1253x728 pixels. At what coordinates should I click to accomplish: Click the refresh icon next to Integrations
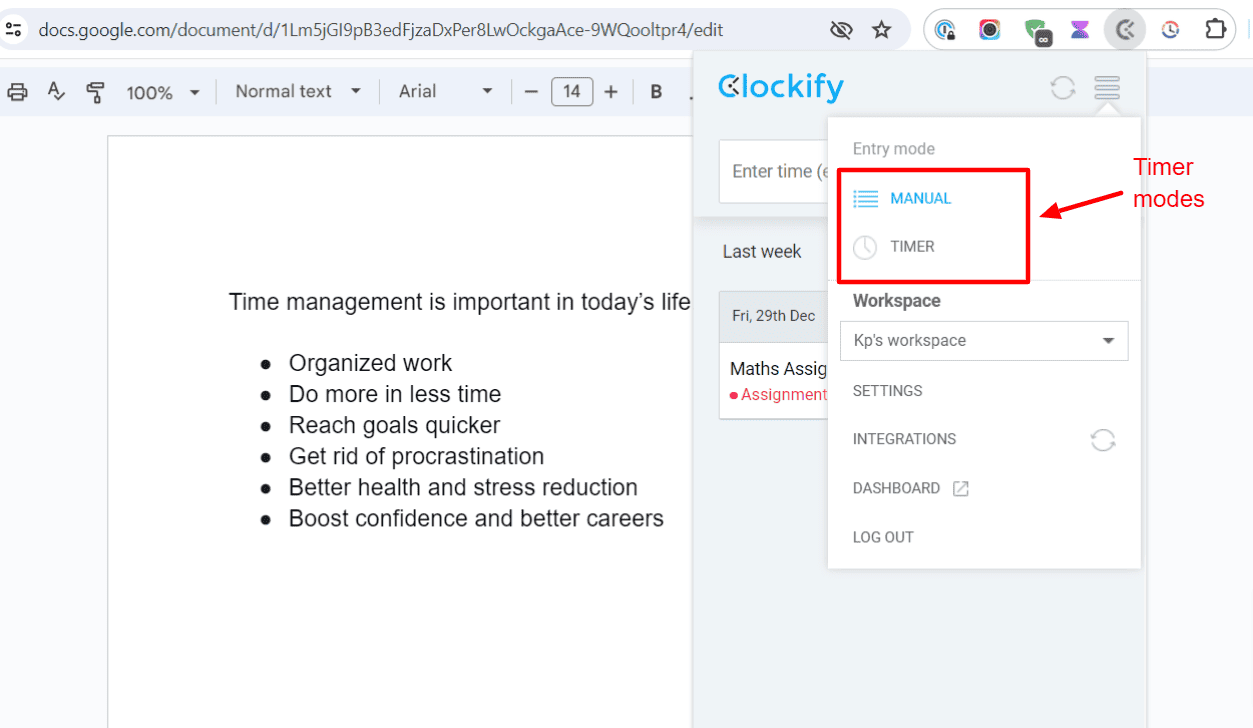pyautogui.click(x=1103, y=440)
